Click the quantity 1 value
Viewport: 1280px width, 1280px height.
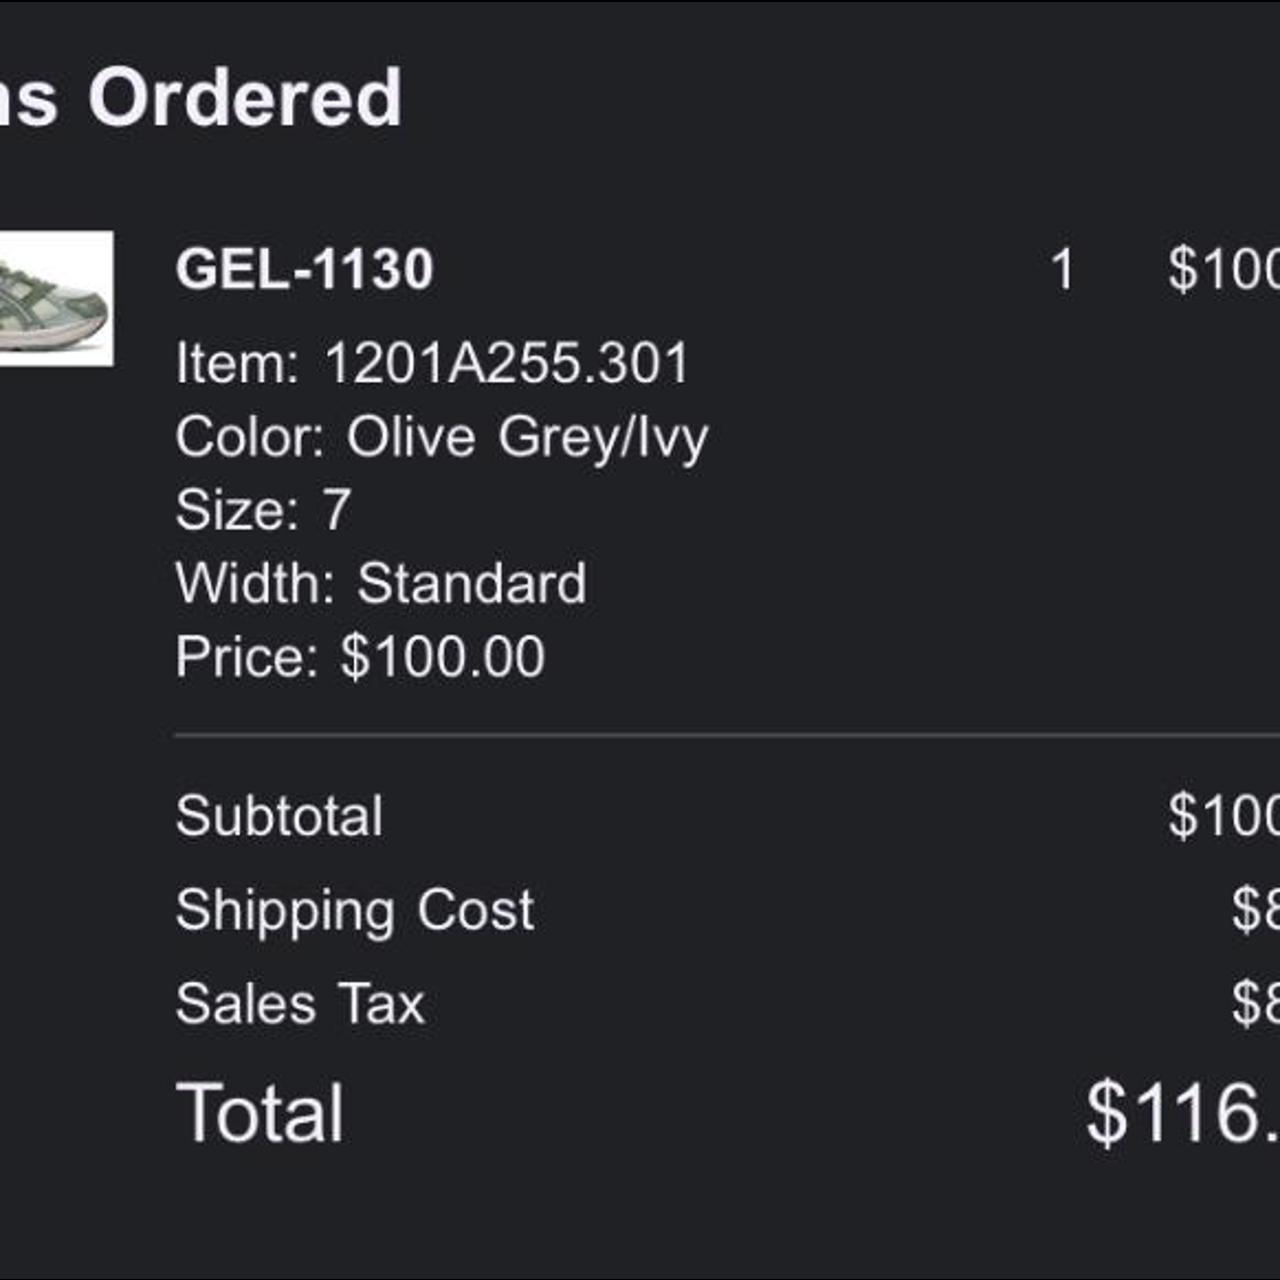[x=1062, y=269]
